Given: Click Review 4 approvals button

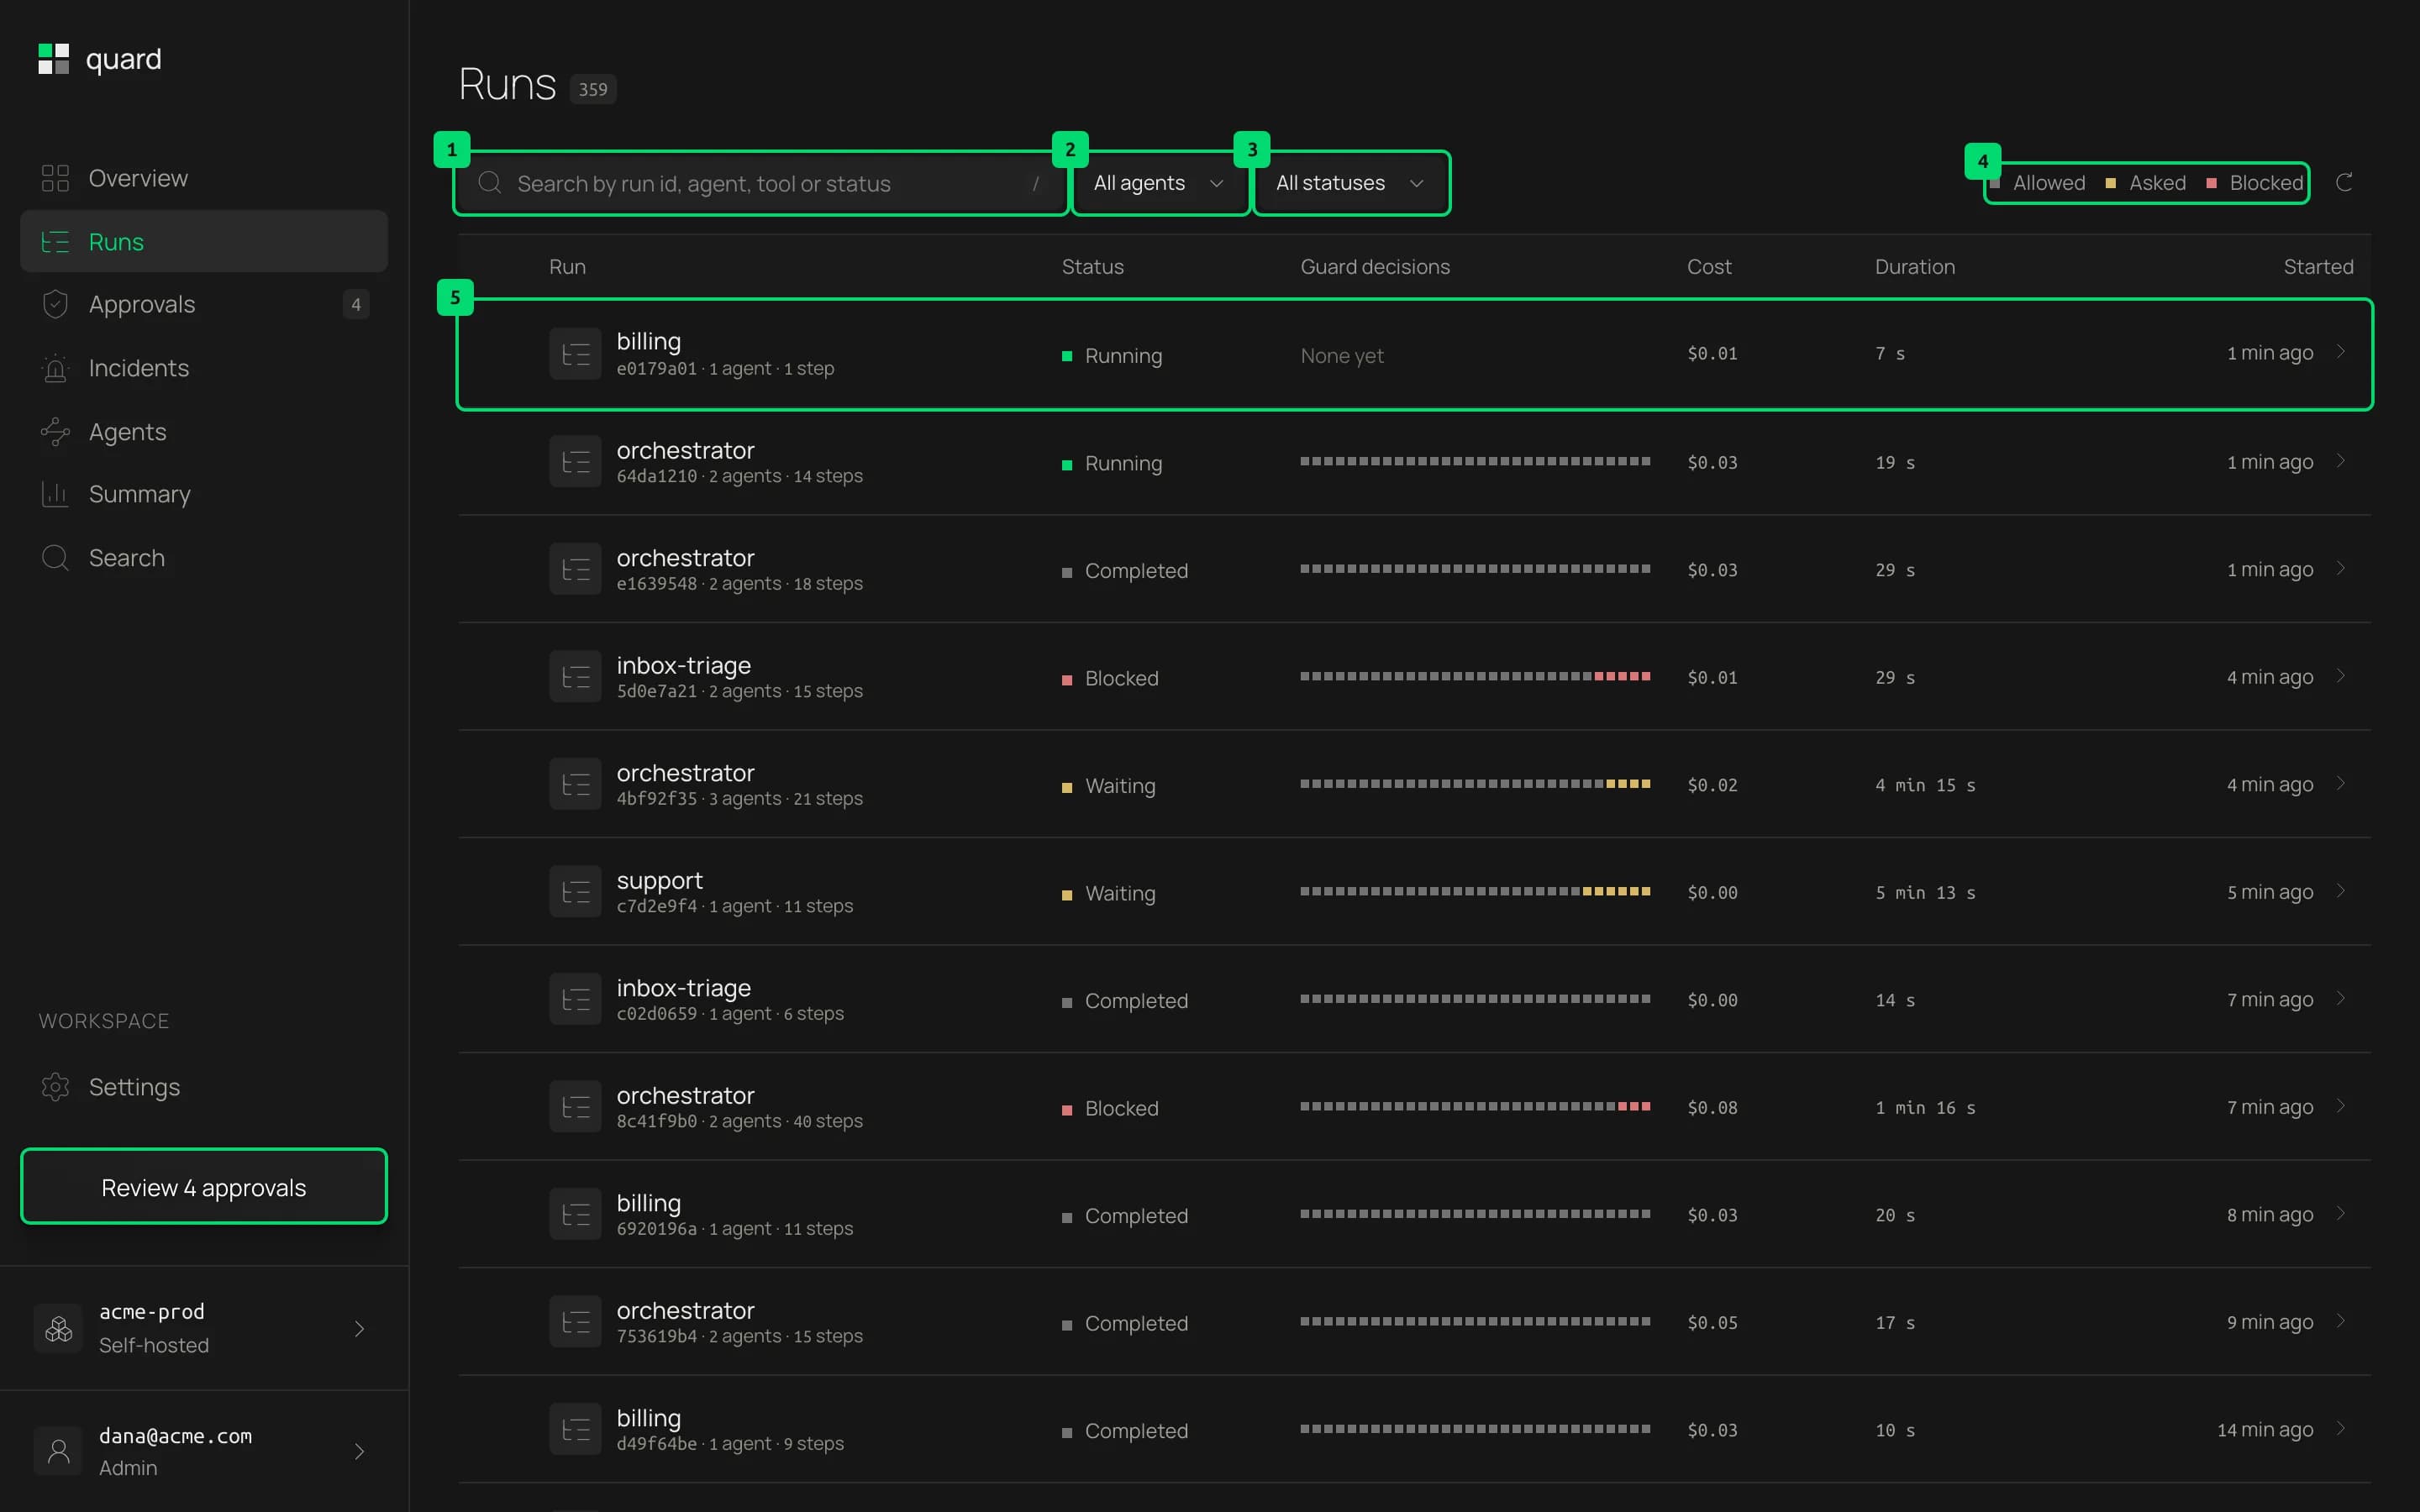Looking at the screenshot, I should pos(204,1187).
